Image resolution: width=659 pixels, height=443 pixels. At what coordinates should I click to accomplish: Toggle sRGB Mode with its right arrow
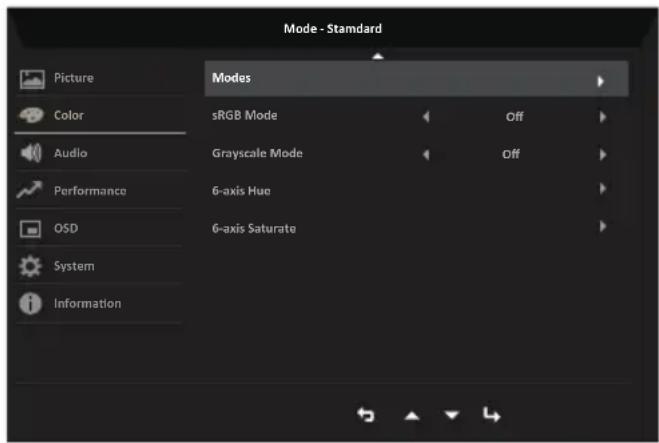pyautogui.click(x=603, y=117)
